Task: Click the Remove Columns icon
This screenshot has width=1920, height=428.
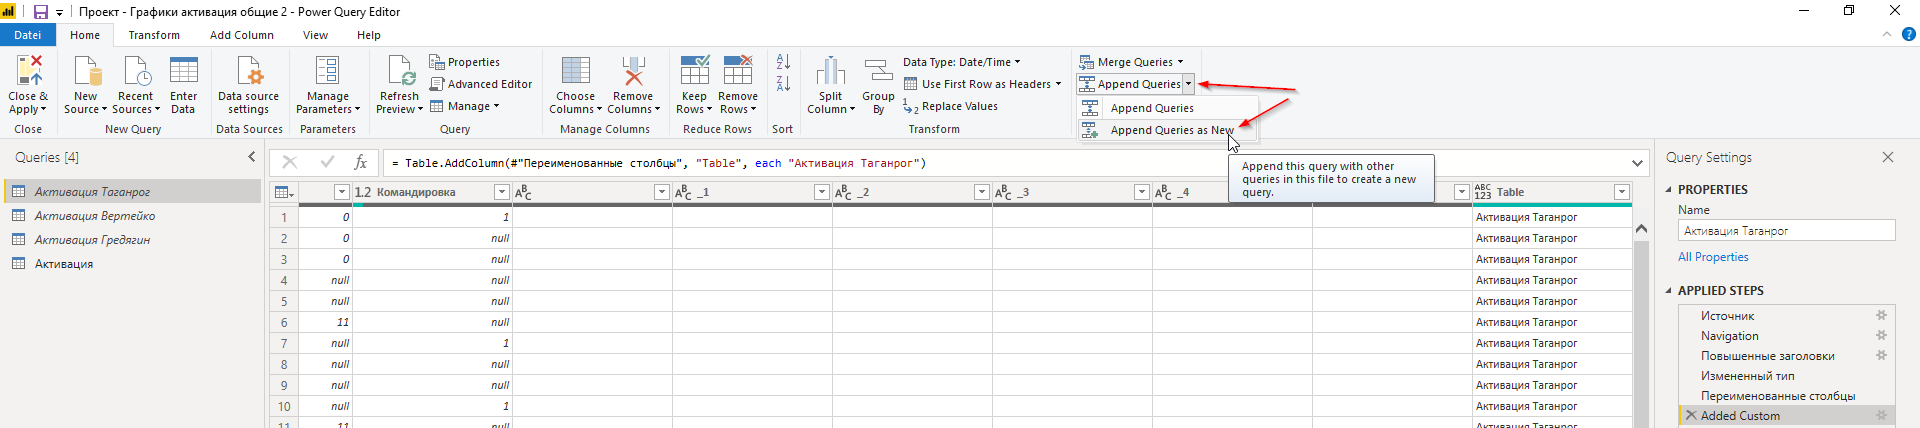Action: point(633,70)
